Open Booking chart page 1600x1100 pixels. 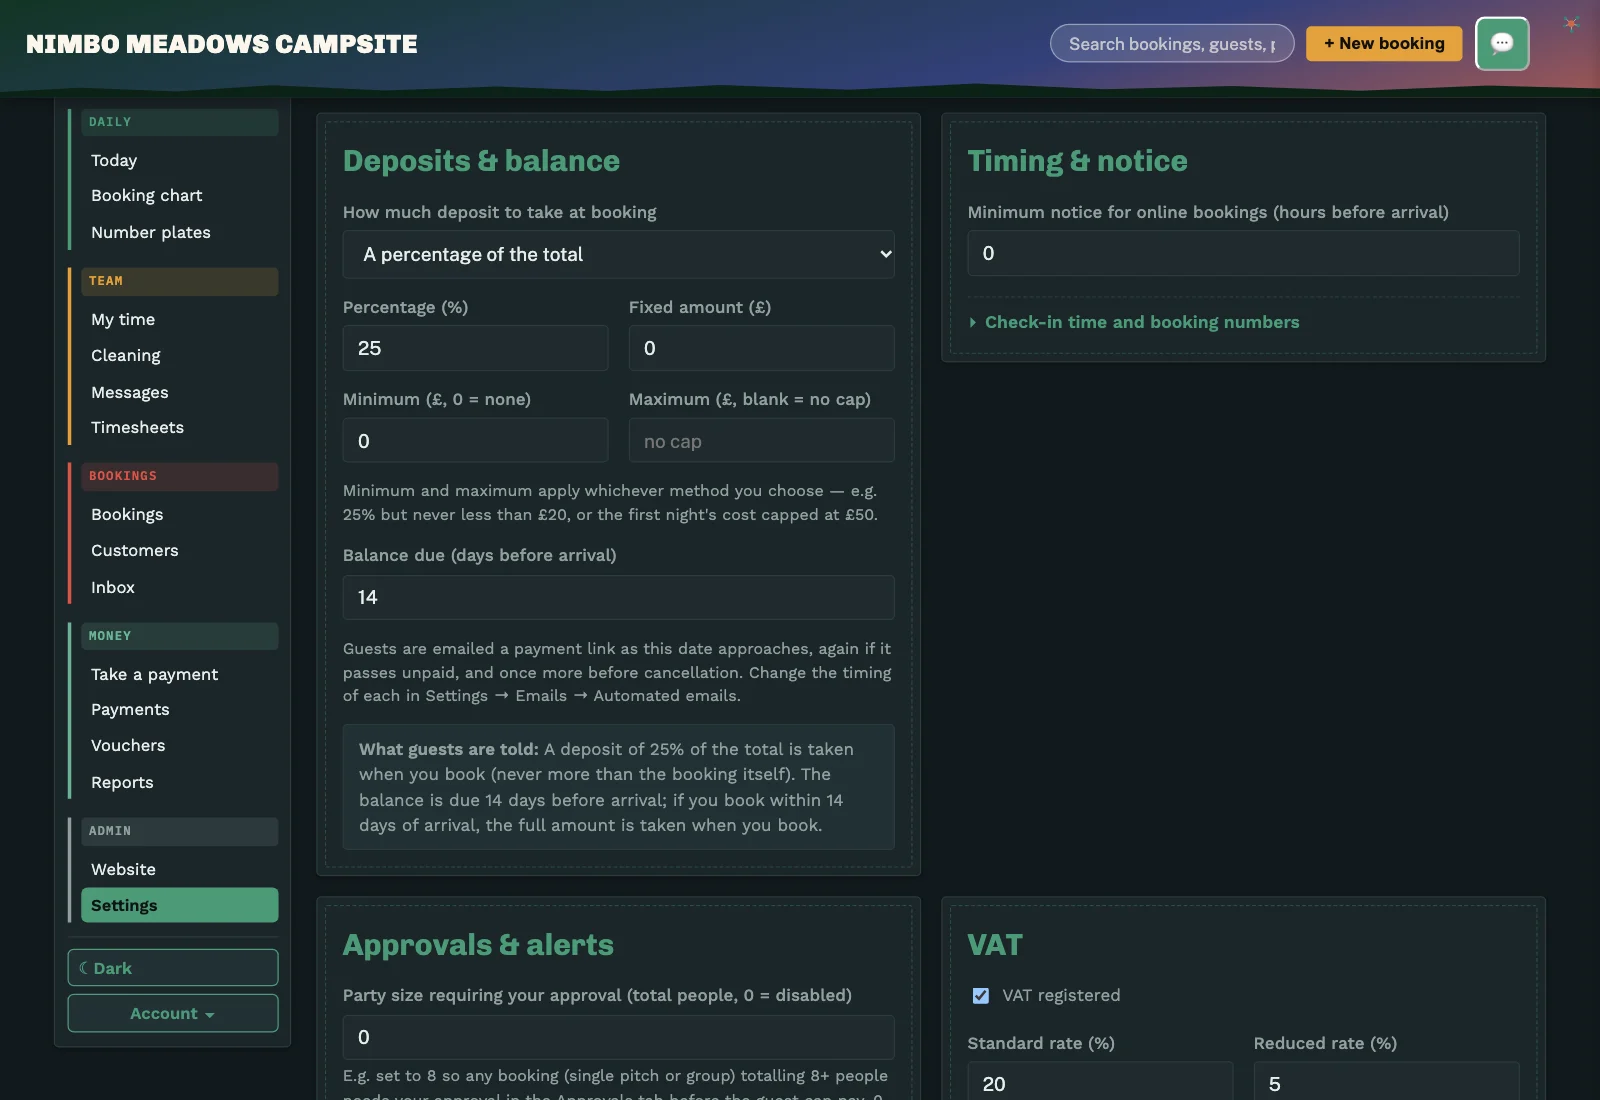(x=179, y=195)
